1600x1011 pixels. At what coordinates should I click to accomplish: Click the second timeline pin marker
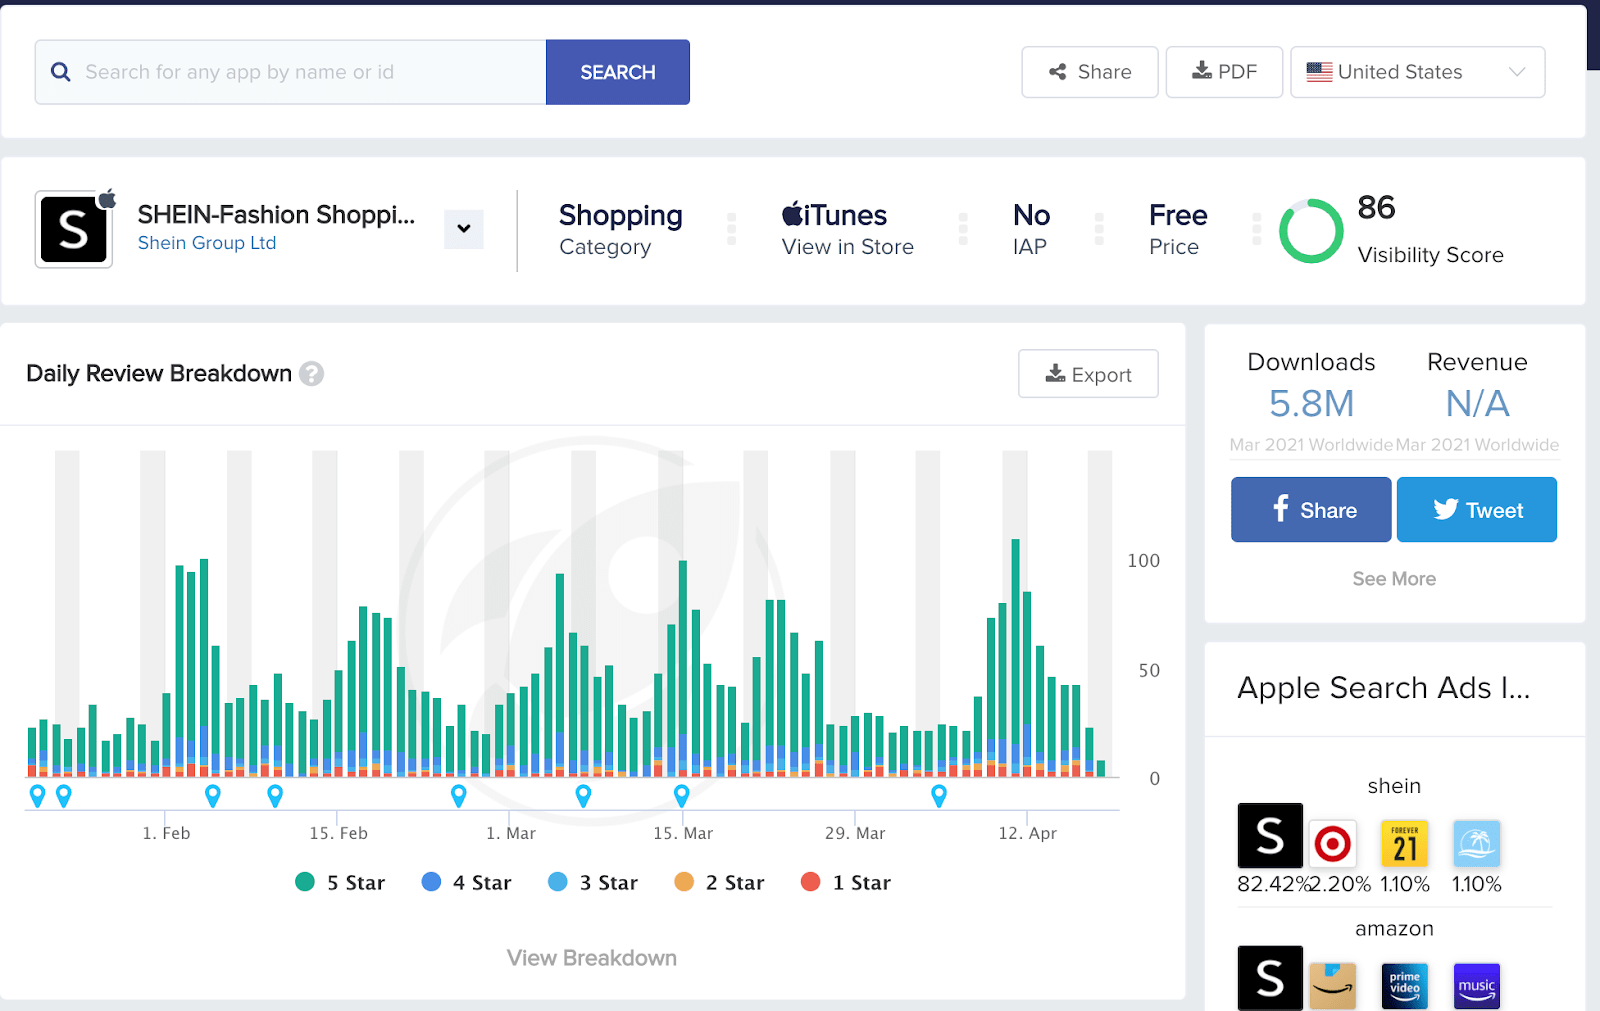tap(64, 796)
